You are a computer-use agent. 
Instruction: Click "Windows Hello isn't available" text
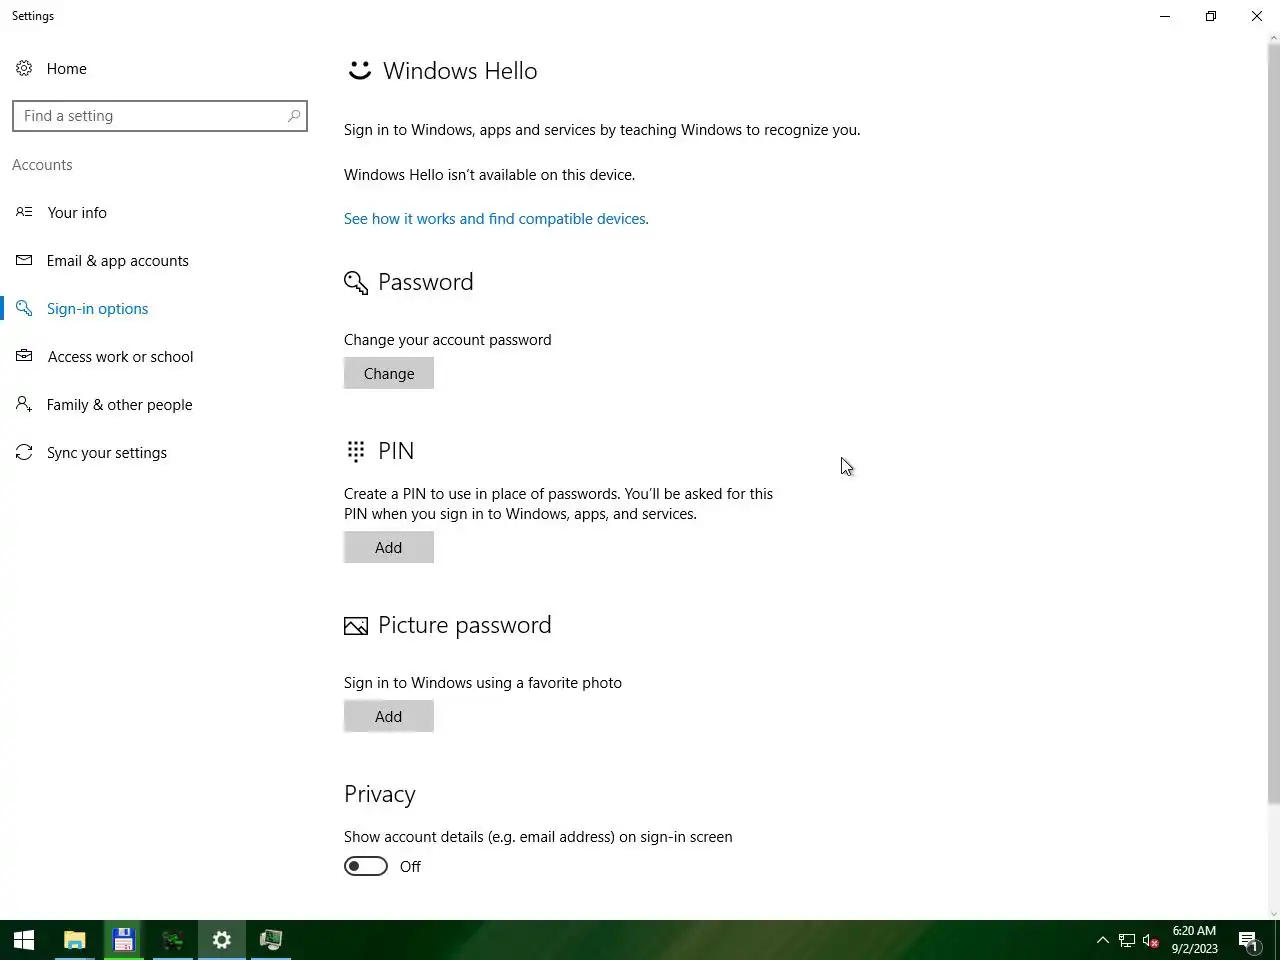click(x=489, y=174)
